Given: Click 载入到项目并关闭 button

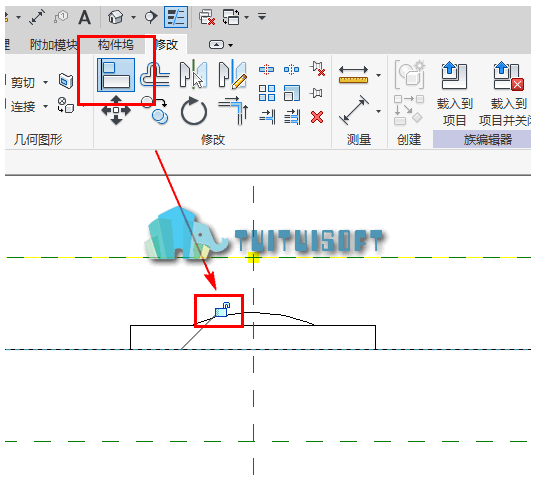Looking at the screenshot, I should point(505,94).
